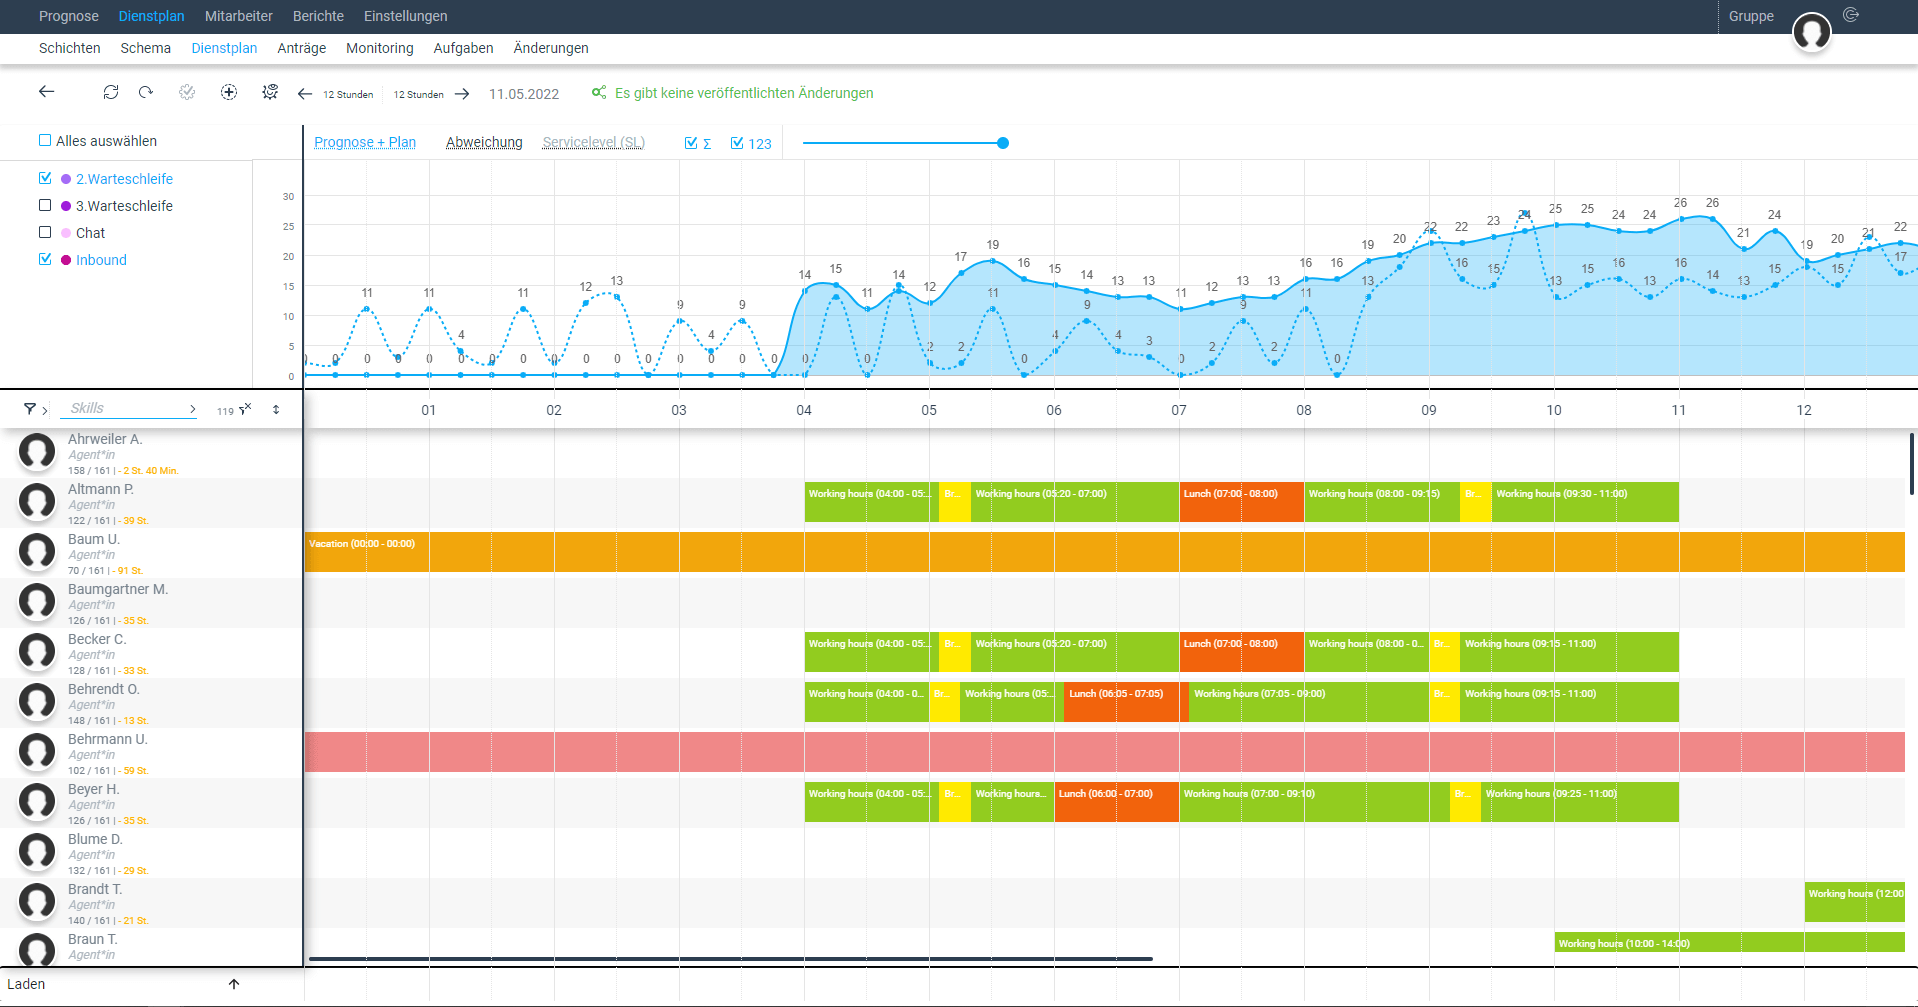Click the add shift plus-circle icon
The image size is (1918, 1007).
[x=229, y=92]
